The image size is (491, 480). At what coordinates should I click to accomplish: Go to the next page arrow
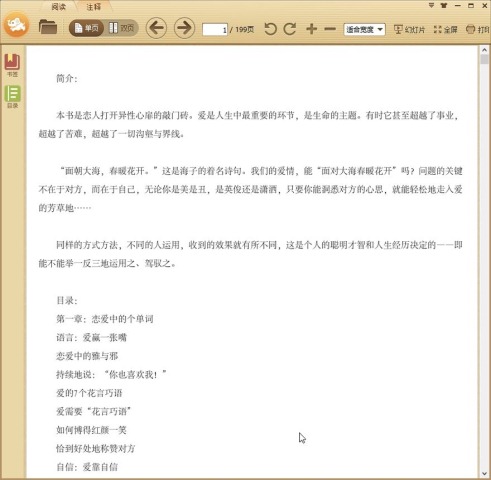[x=184, y=28]
